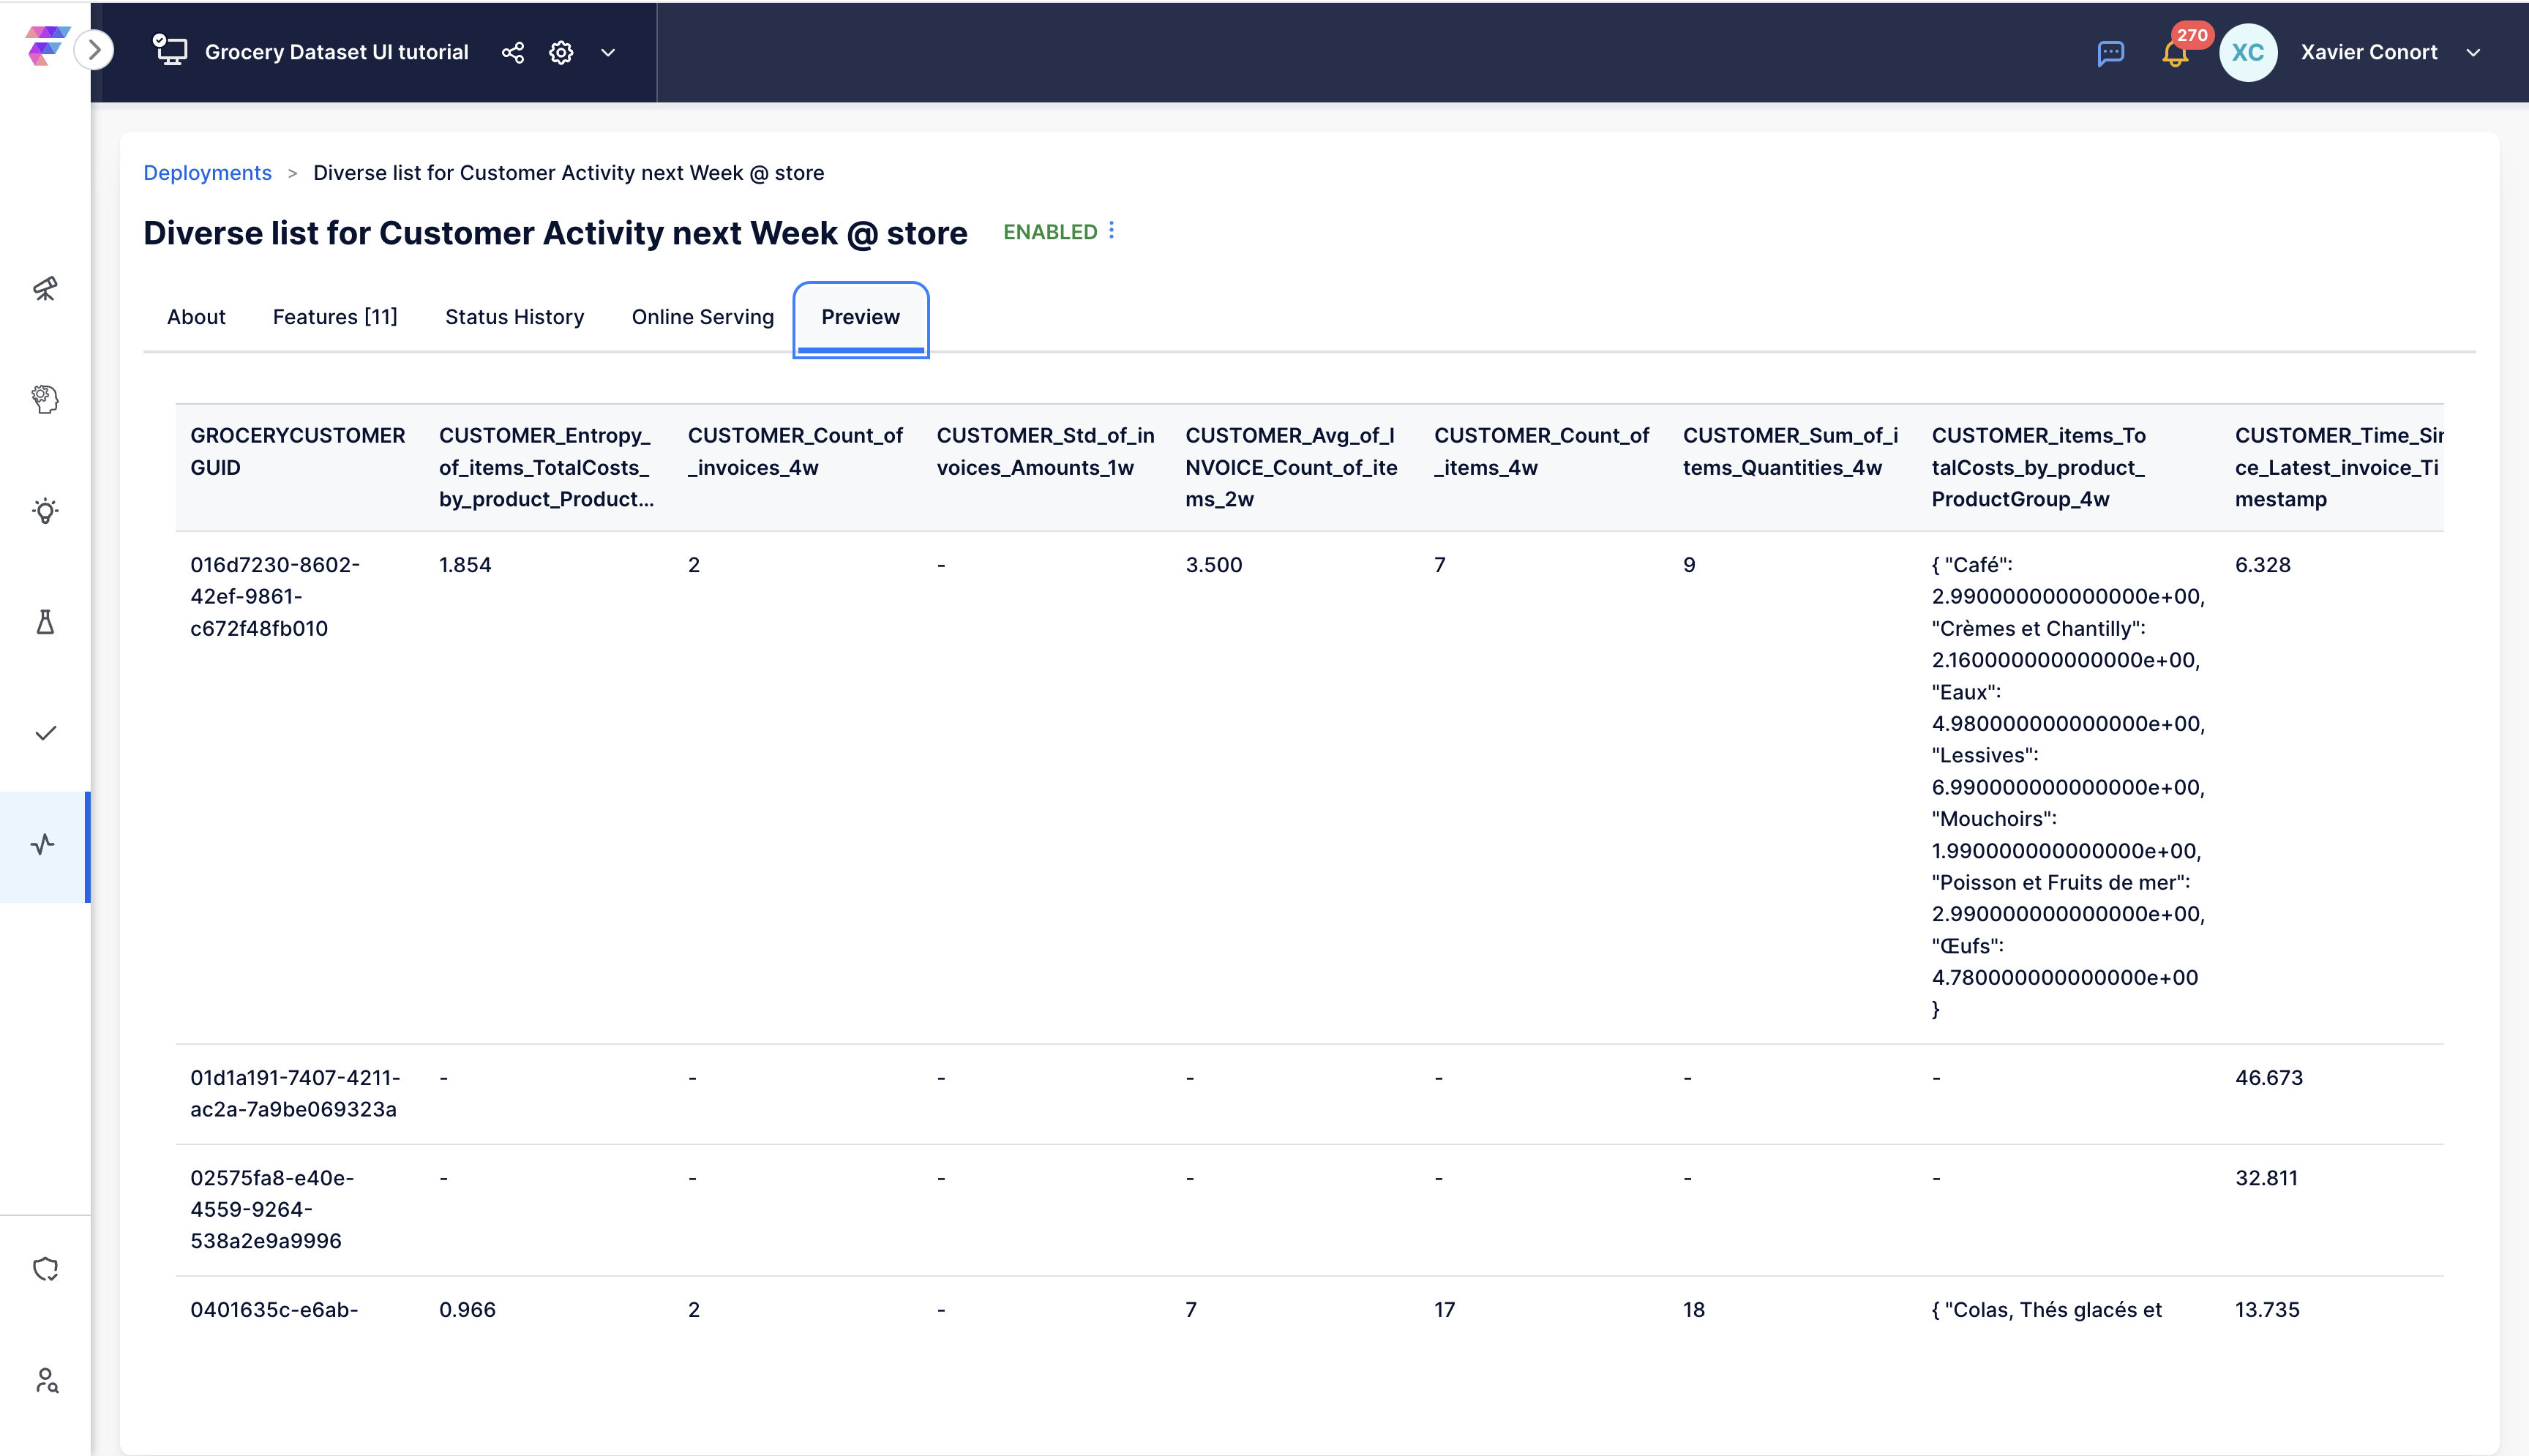Viewport: 2529px width, 1456px height.
Task: Expand the catalog dropdown chevron
Action: coord(608,52)
